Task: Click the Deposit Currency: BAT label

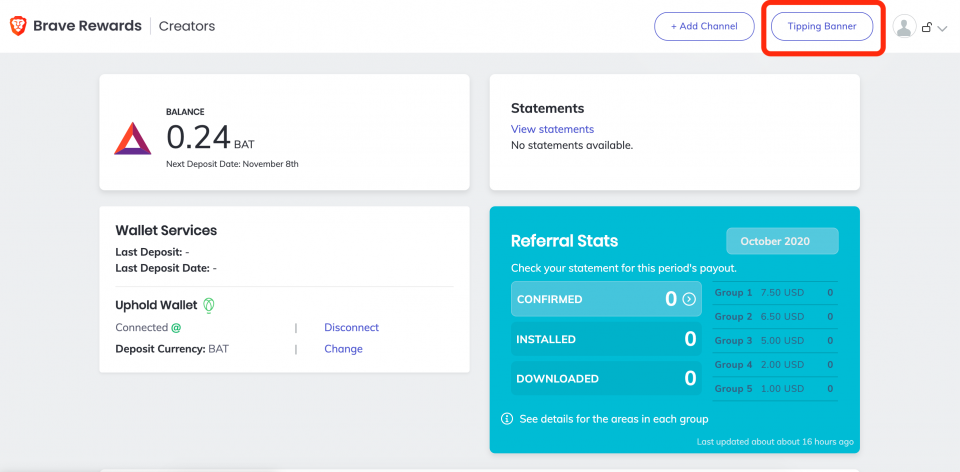Action: pos(172,349)
